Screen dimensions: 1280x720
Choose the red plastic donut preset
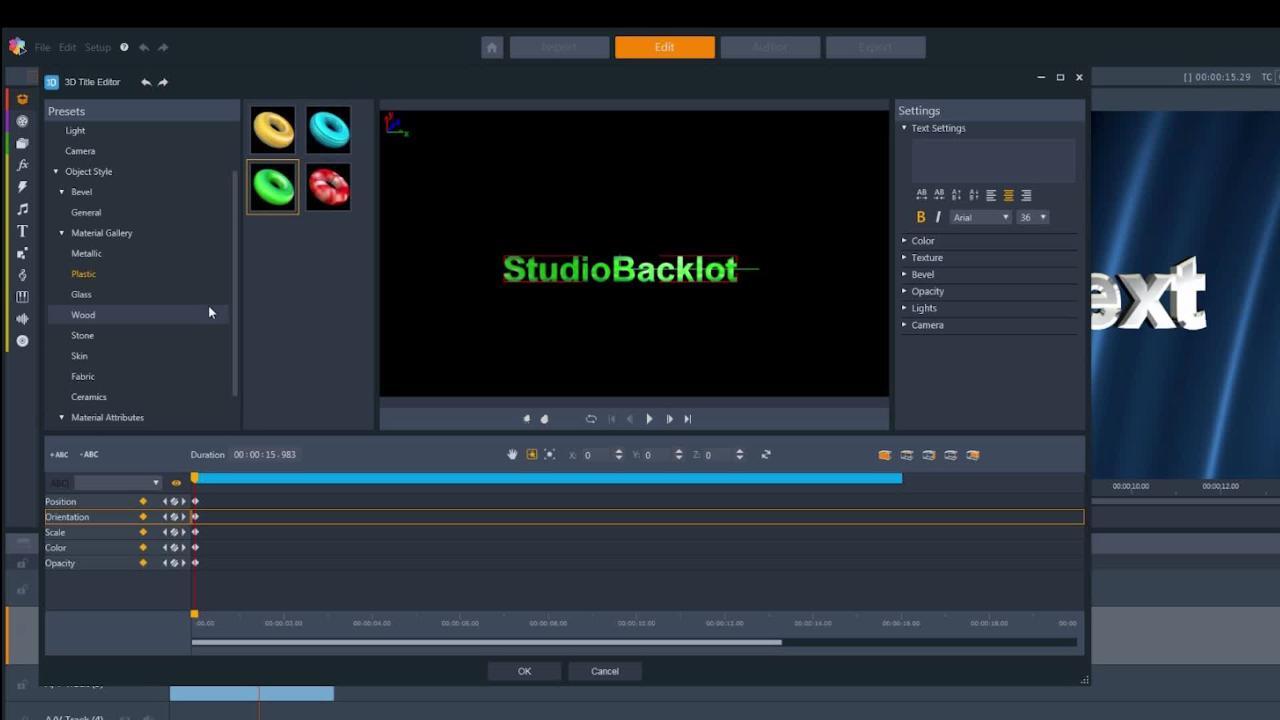[x=328, y=187]
